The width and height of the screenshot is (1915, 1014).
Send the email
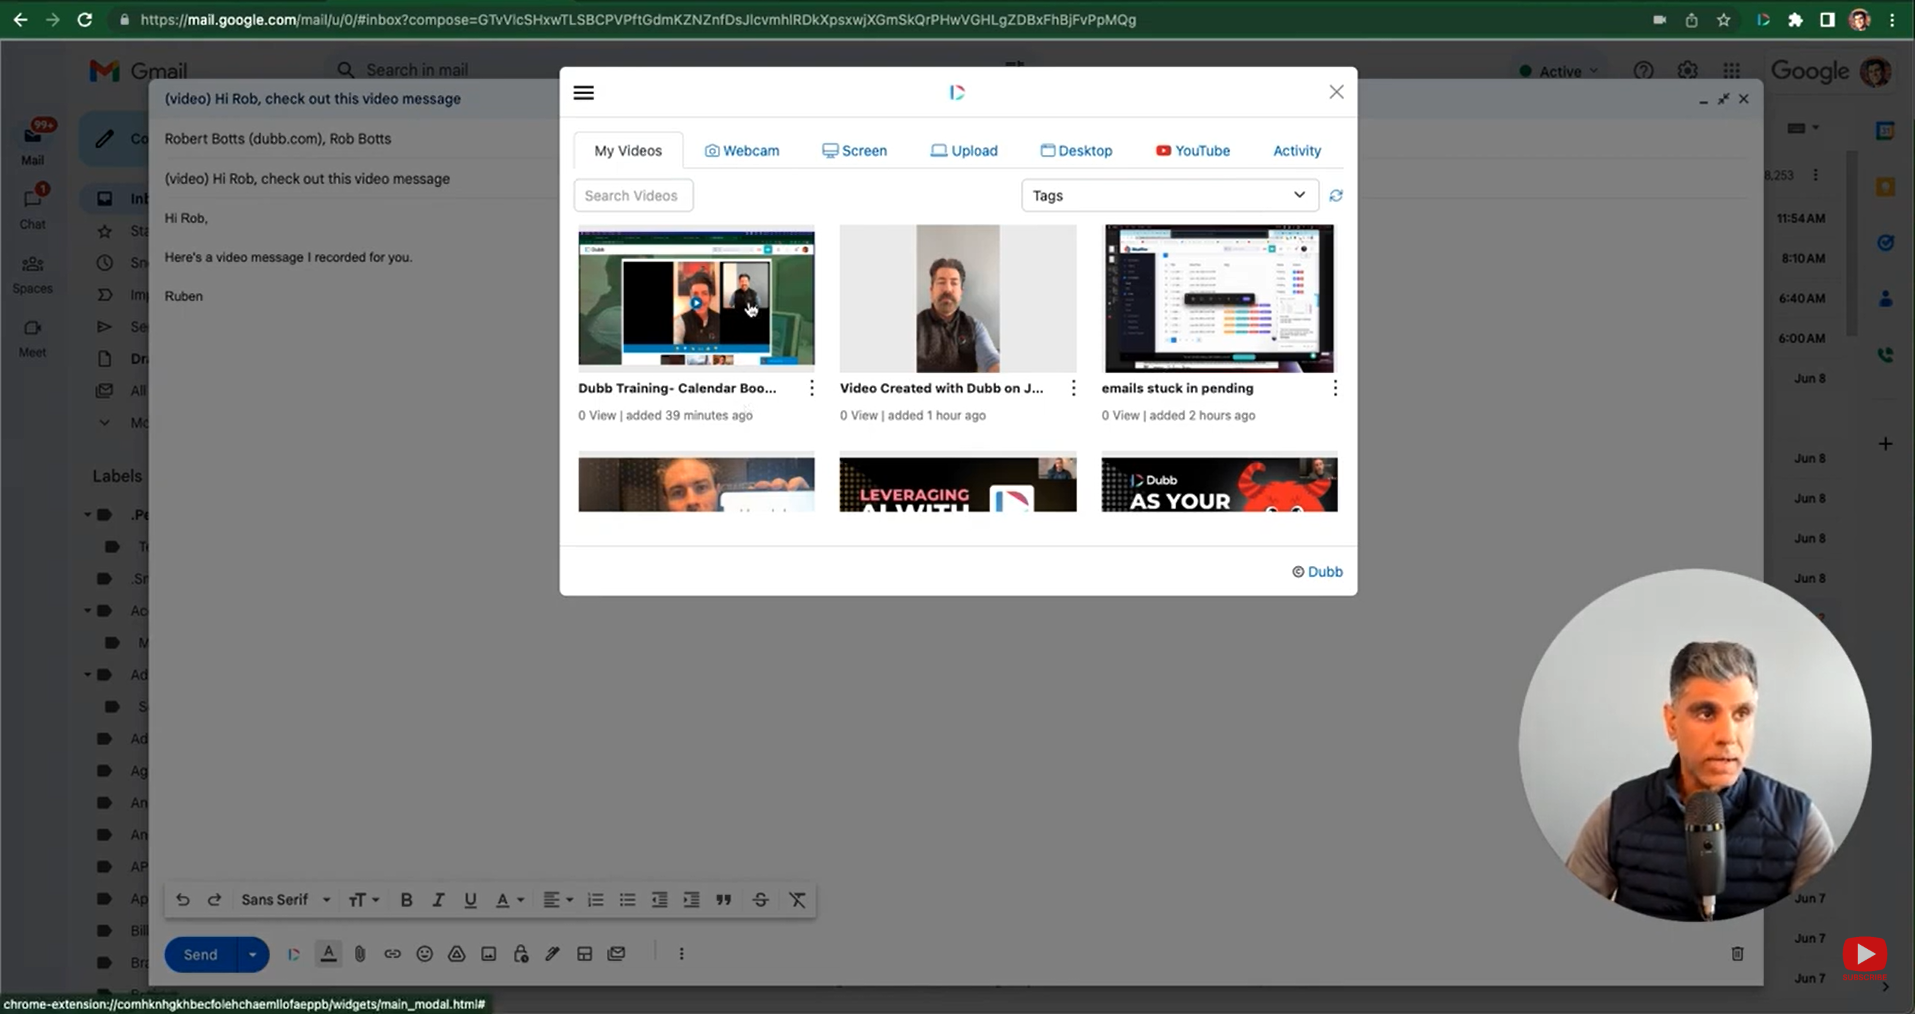click(x=200, y=954)
